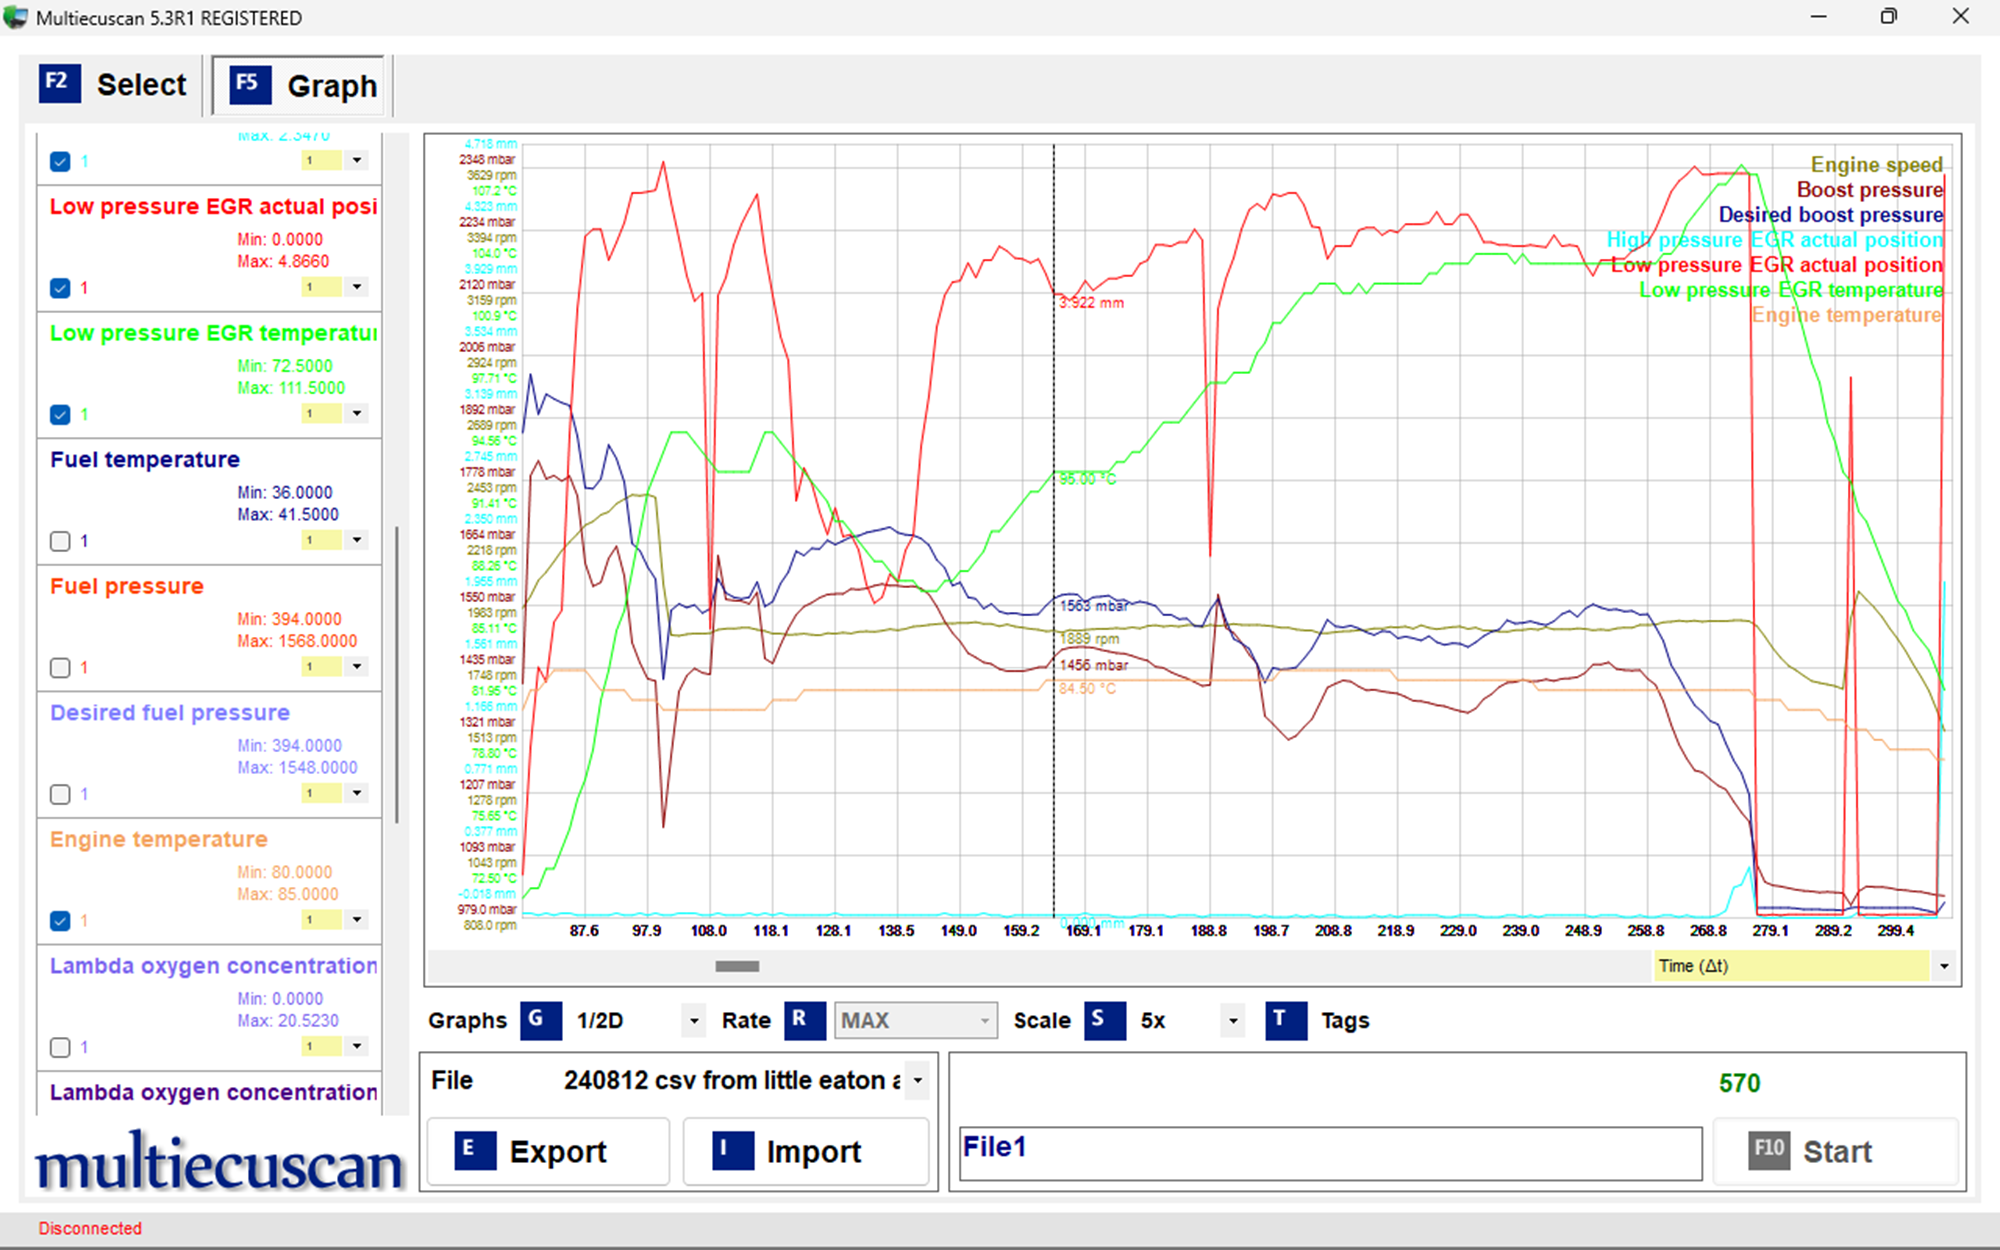Uncheck Low pressure EGR temperature checkbox
The width and height of the screenshot is (2000, 1250).
[x=60, y=414]
